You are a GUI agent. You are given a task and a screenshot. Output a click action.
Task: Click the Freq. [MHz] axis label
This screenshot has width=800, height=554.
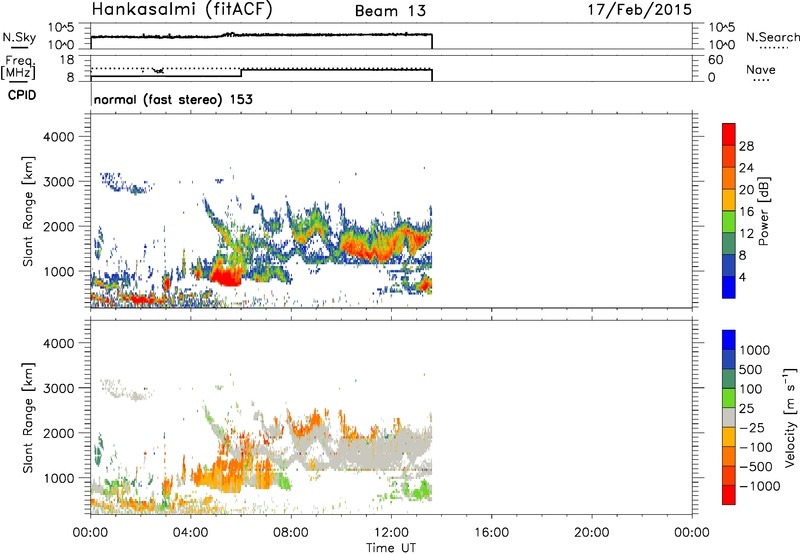18,67
